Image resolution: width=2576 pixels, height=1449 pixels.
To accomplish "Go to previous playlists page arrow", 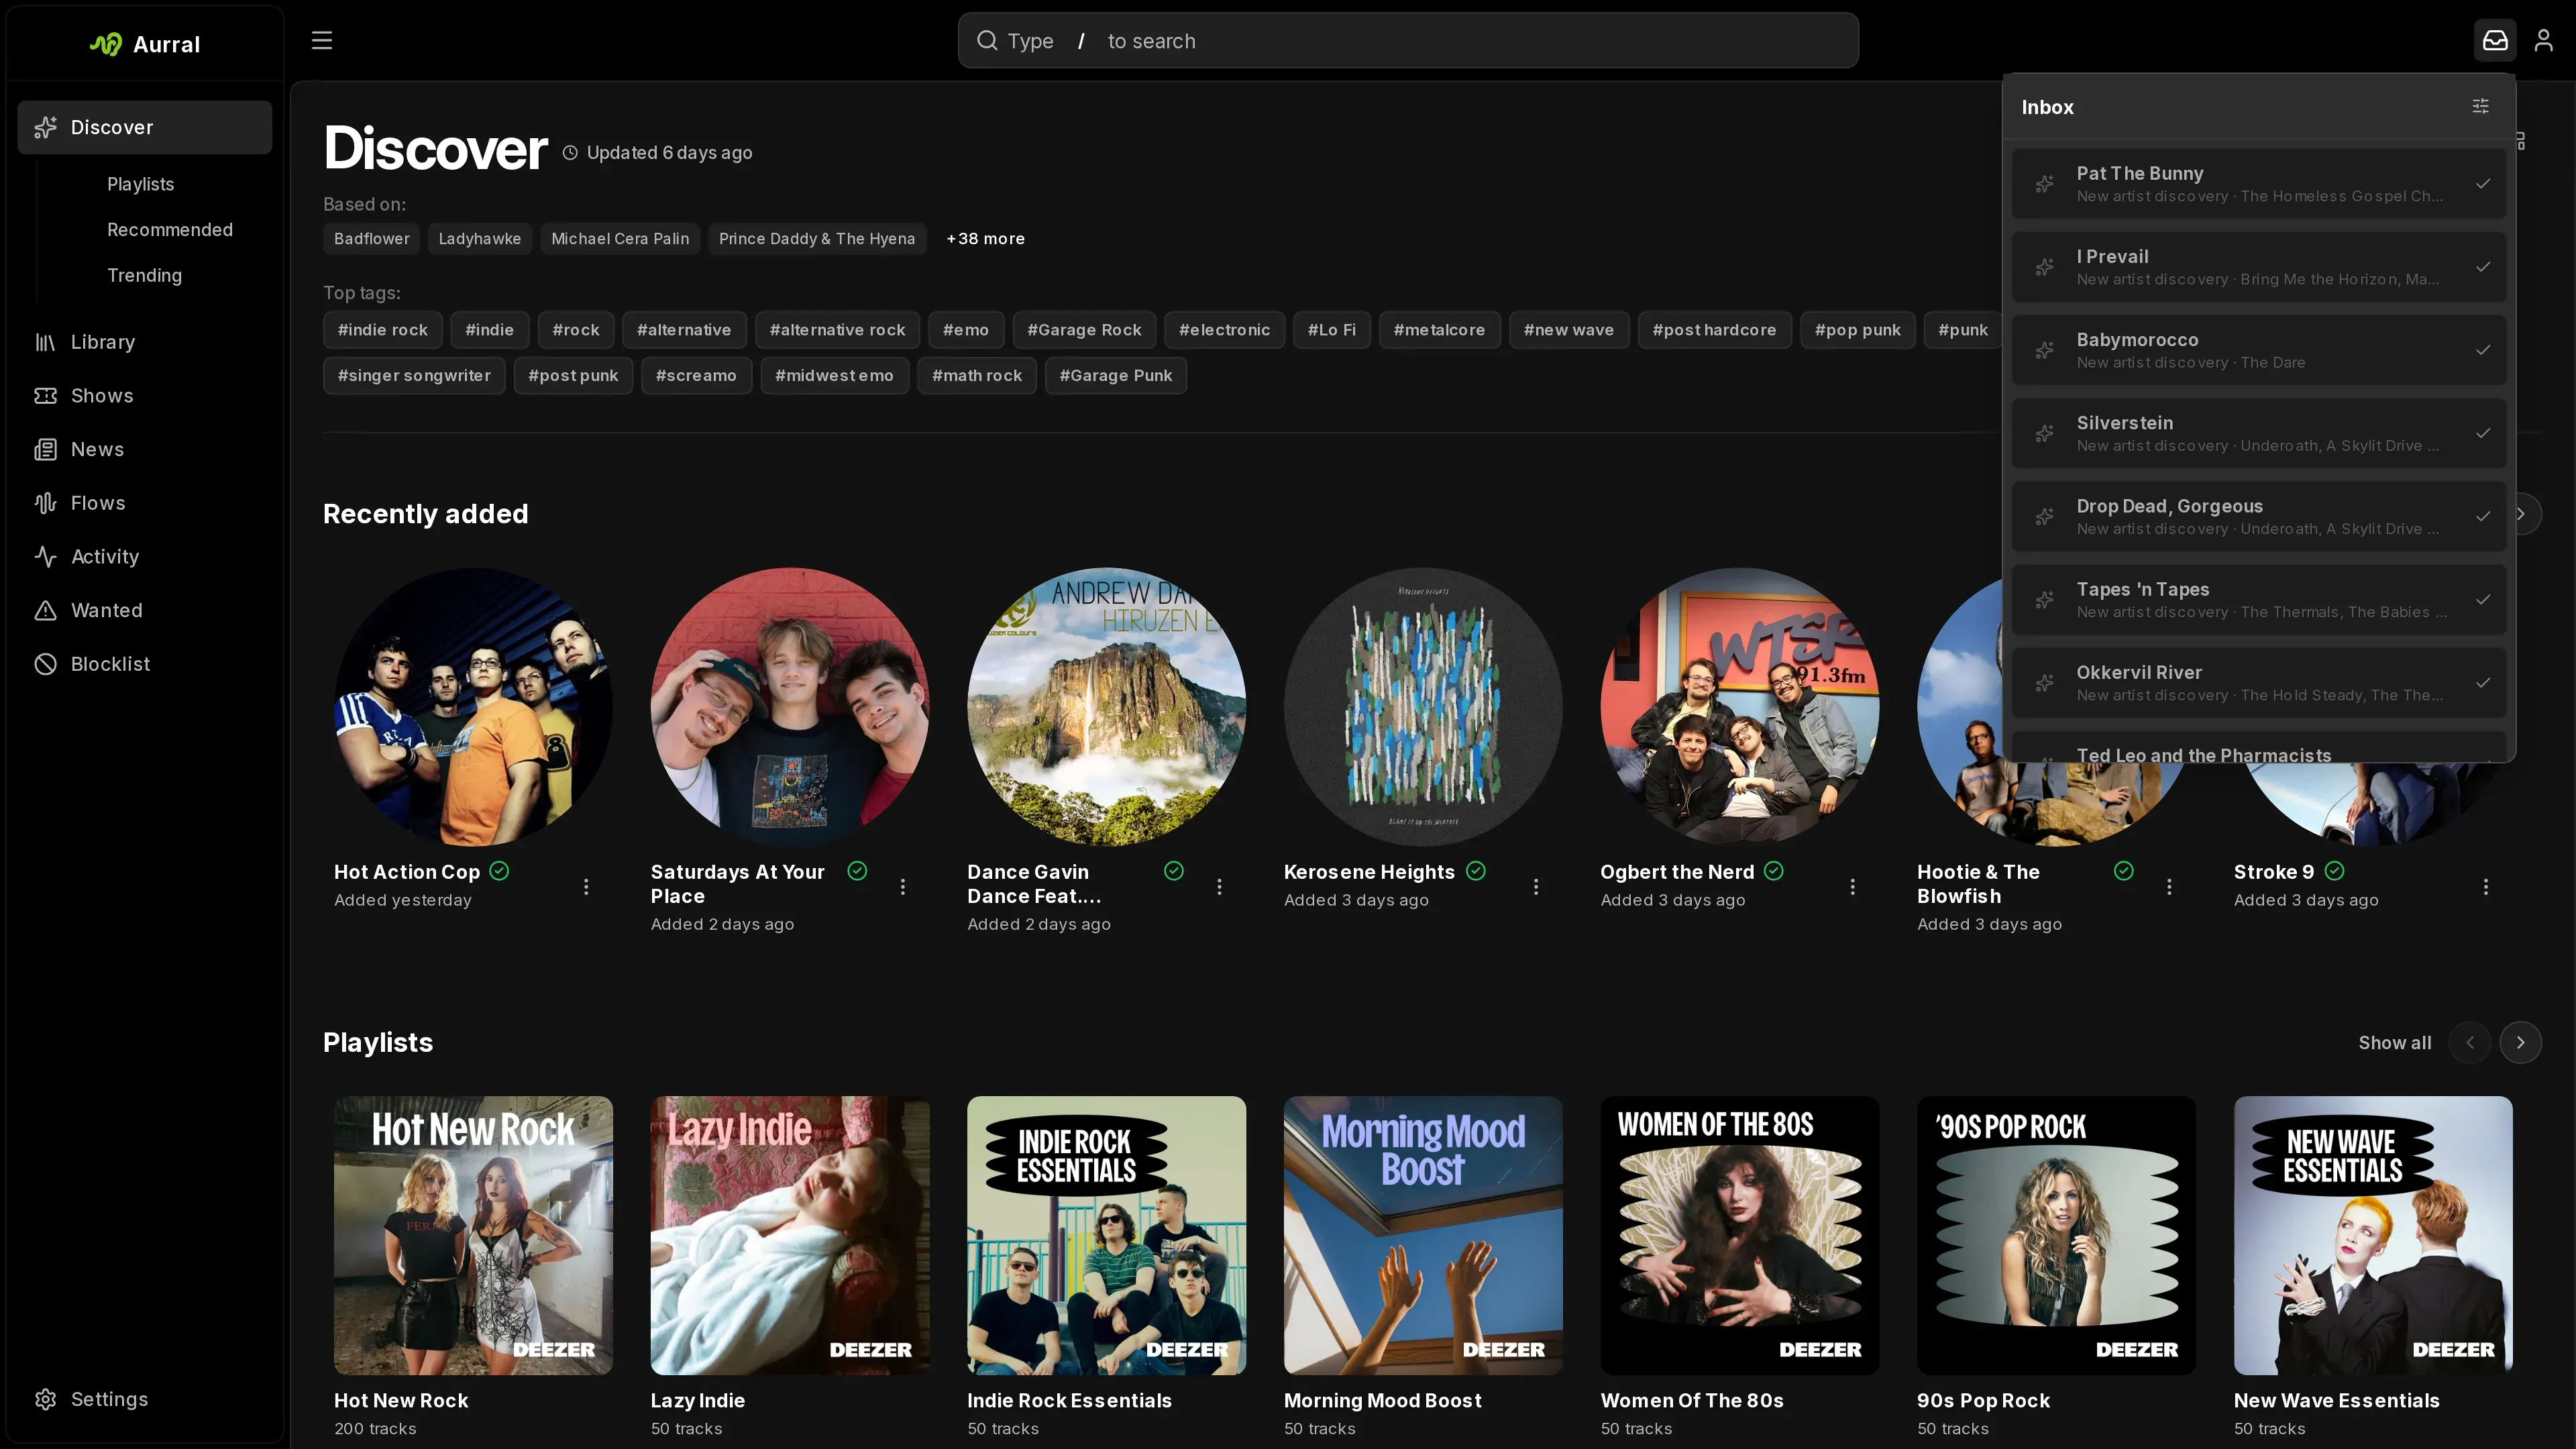I will (2470, 1043).
